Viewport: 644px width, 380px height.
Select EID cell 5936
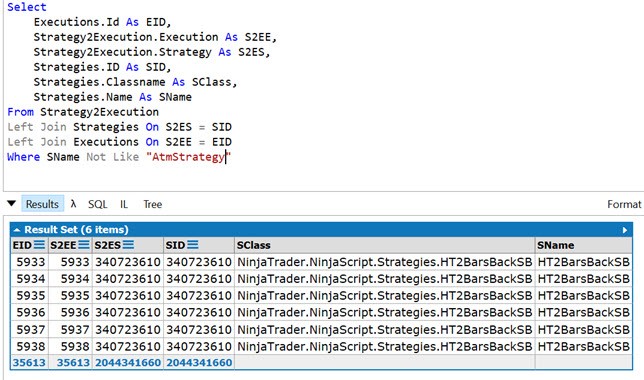[x=30, y=313]
